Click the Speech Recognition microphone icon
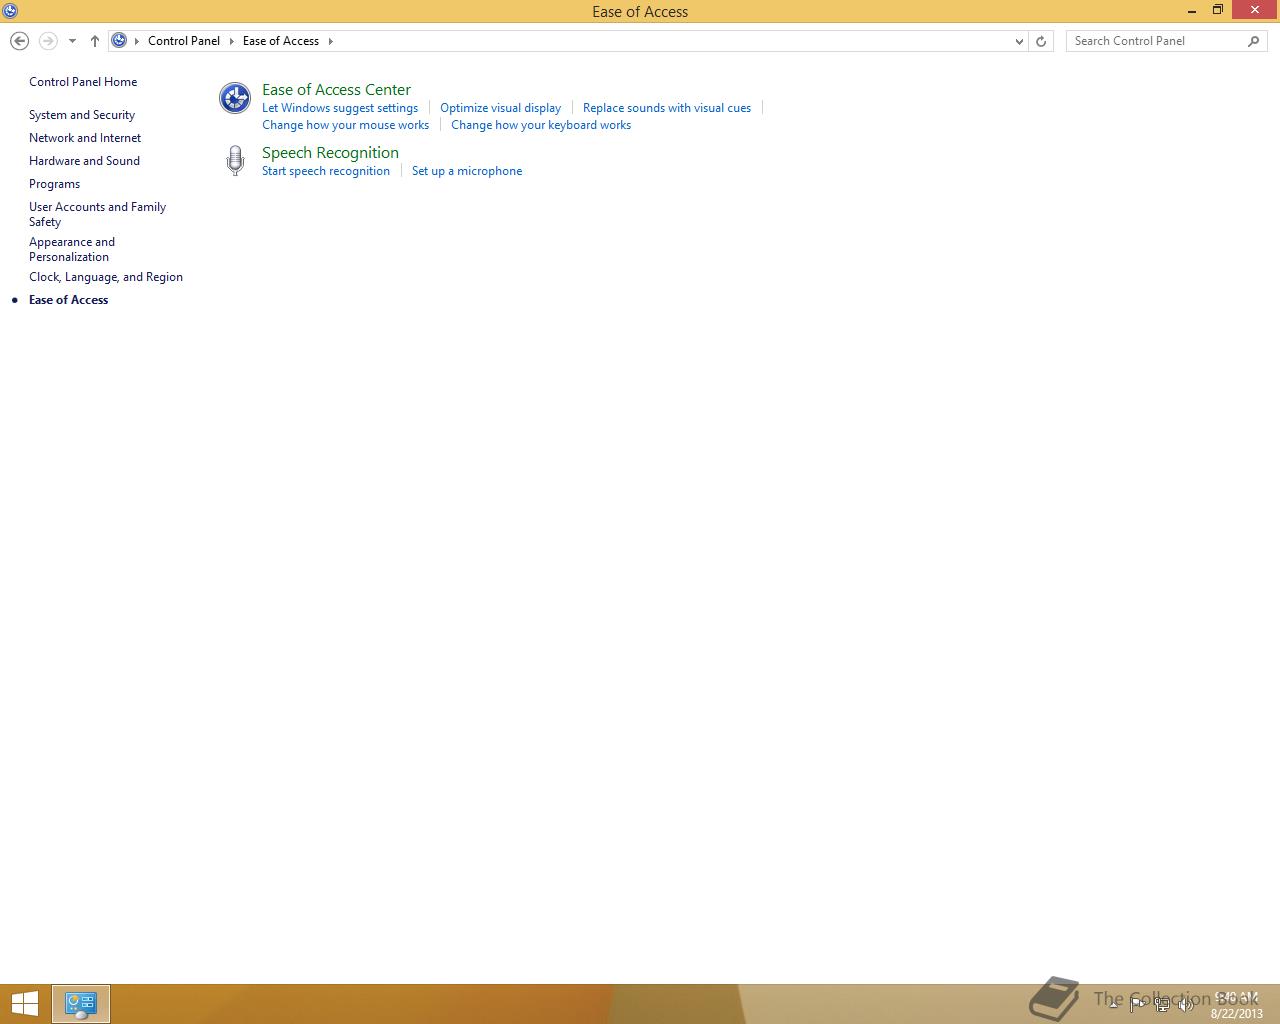 coord(235,161)
